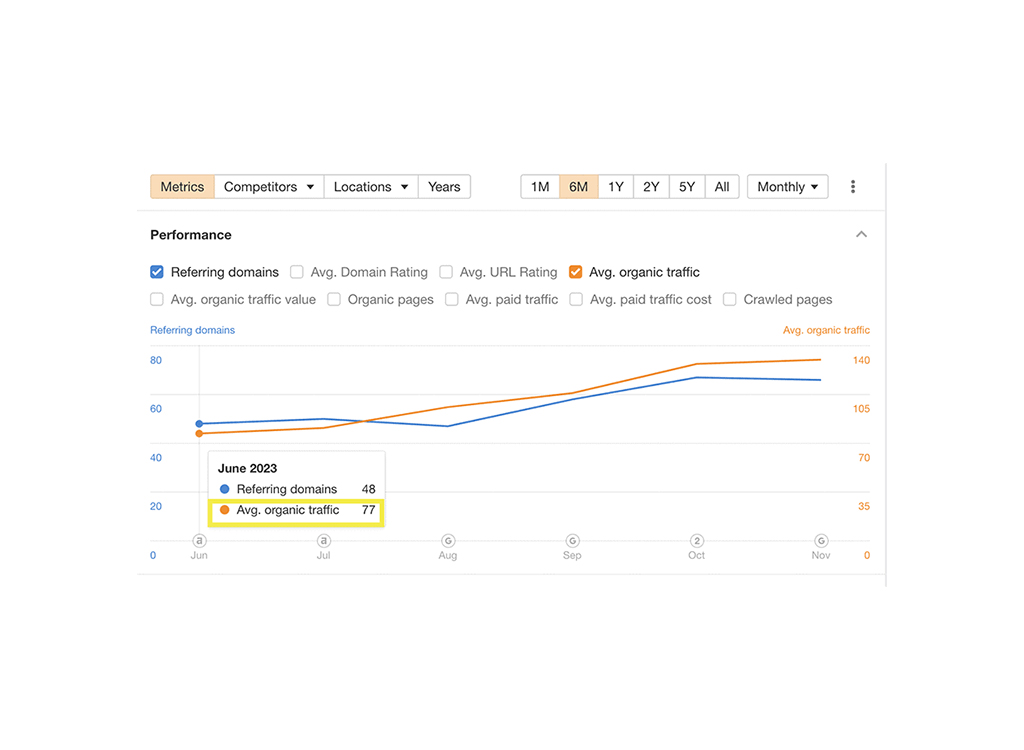The height and width of the screenshot is (750, 1024).
Task: Disable the Avg. organic traffic metric
Action: [576, 272]
